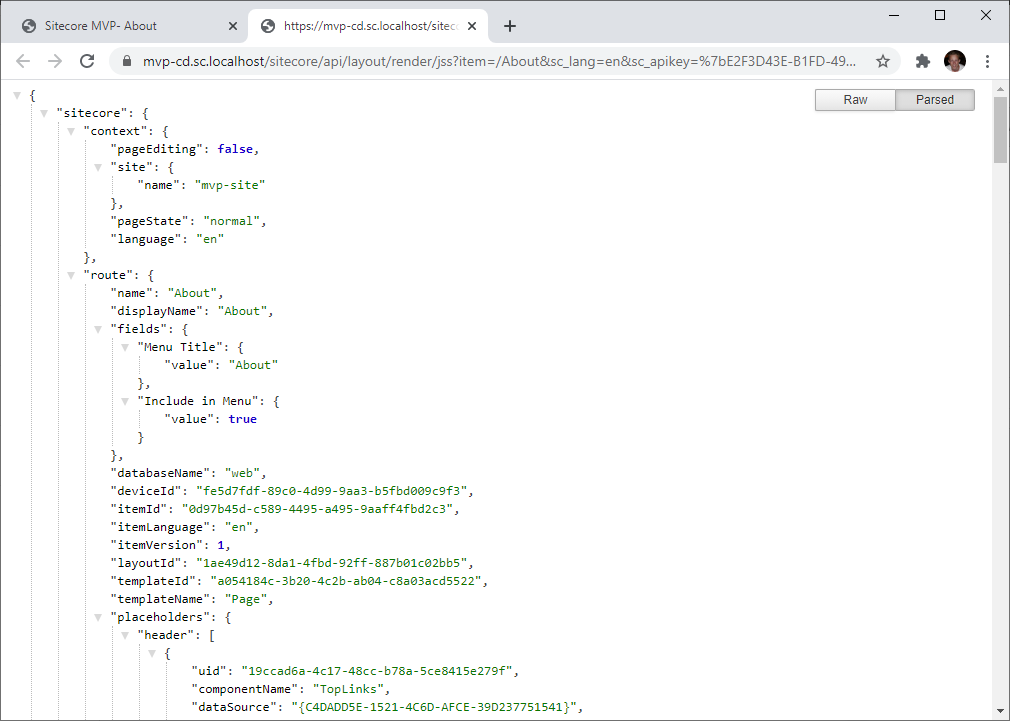
Task: Collapse the "route" node
Action: (x=71, y=275)
